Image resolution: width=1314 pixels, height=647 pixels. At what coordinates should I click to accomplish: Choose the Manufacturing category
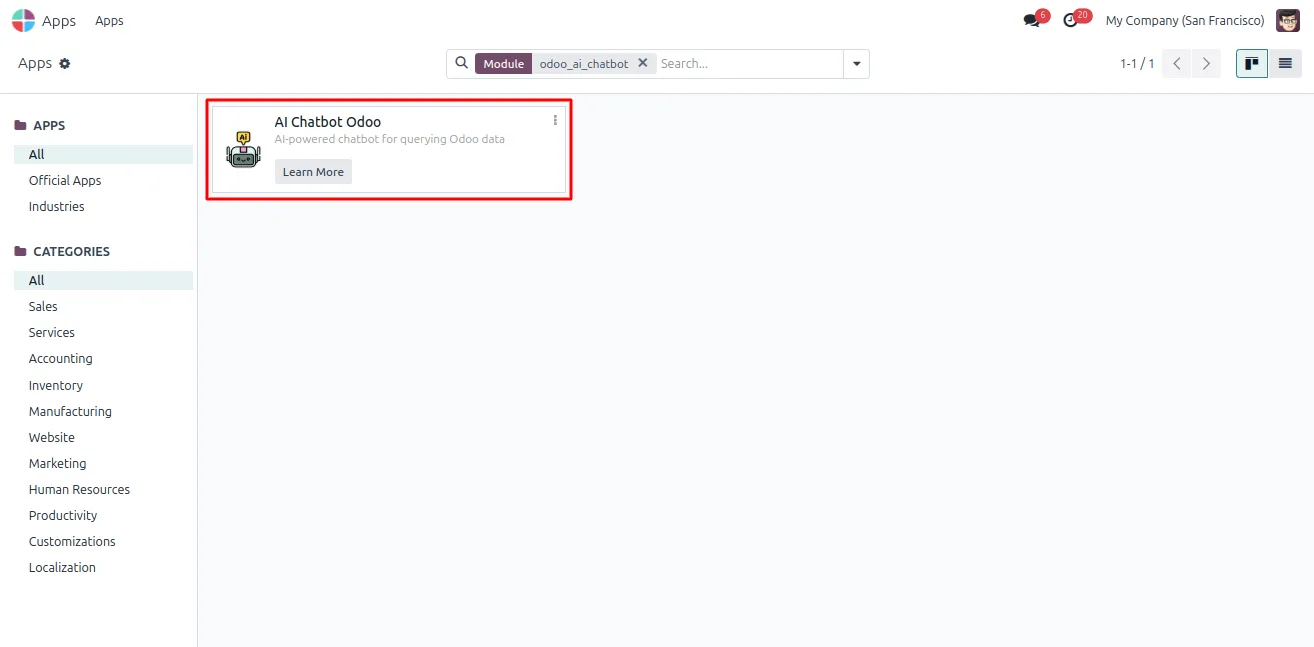point(70,412)
